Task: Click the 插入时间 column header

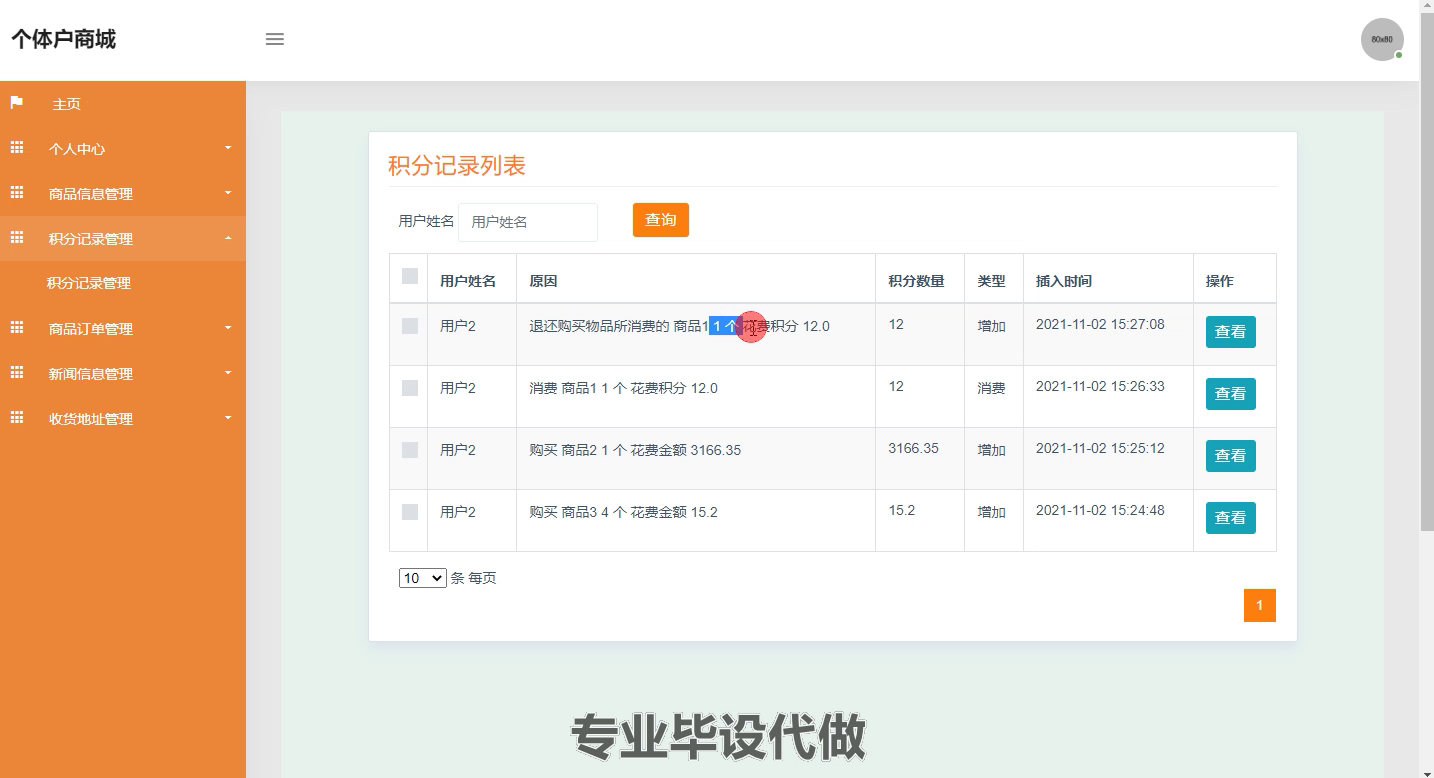Action: click(x=1064, y=281)
